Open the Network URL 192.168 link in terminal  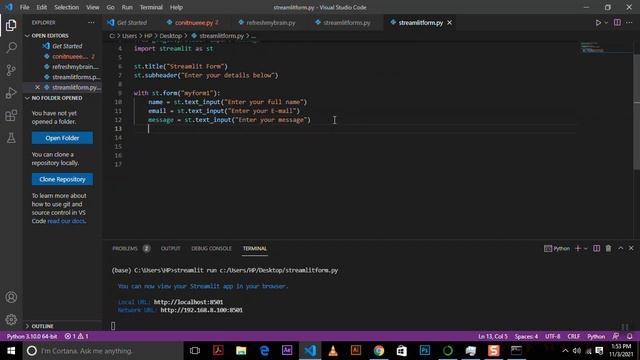point(202,310)
